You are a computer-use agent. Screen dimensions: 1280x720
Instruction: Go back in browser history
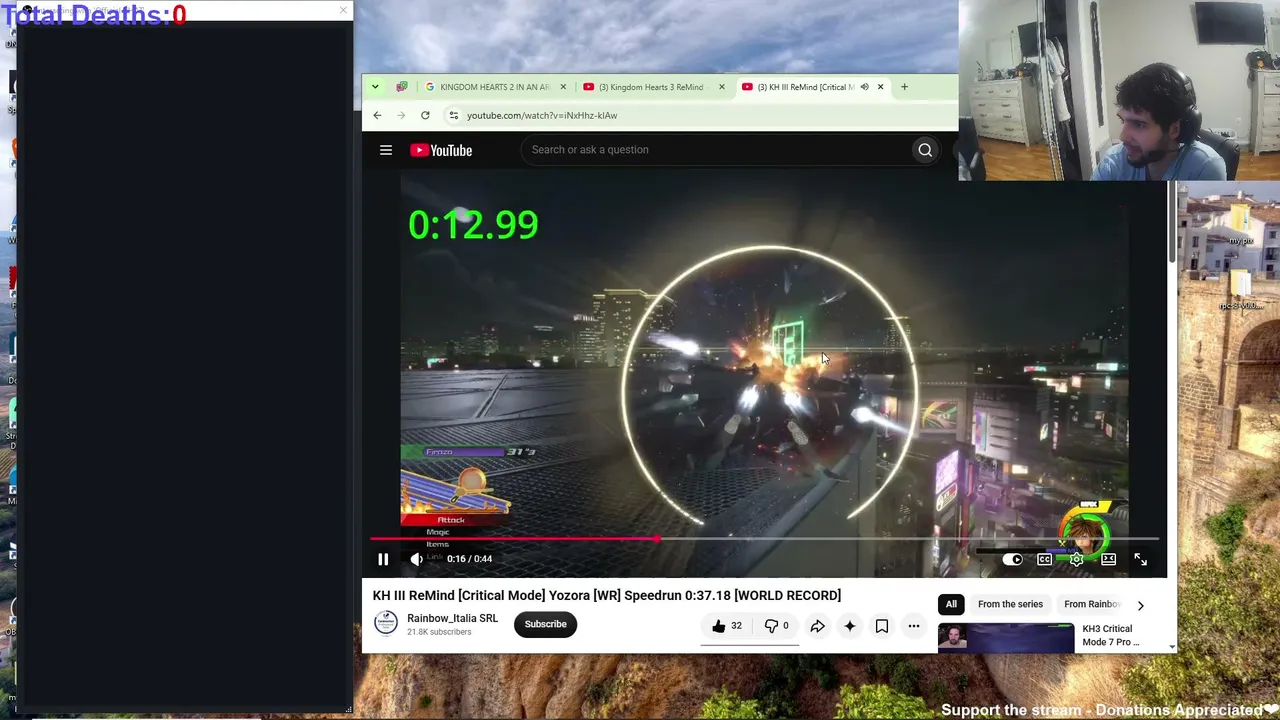(377, 115)
